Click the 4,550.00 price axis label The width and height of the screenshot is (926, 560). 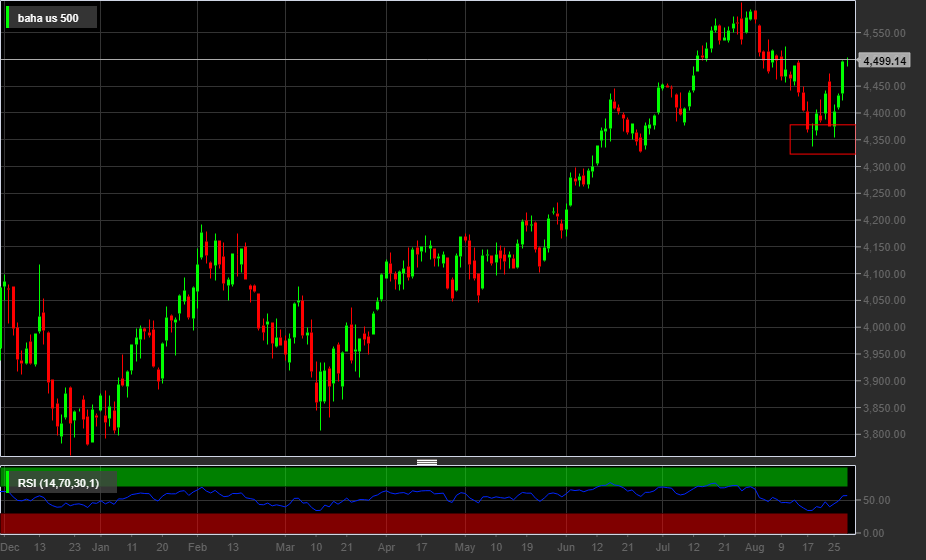click(884, 33)
